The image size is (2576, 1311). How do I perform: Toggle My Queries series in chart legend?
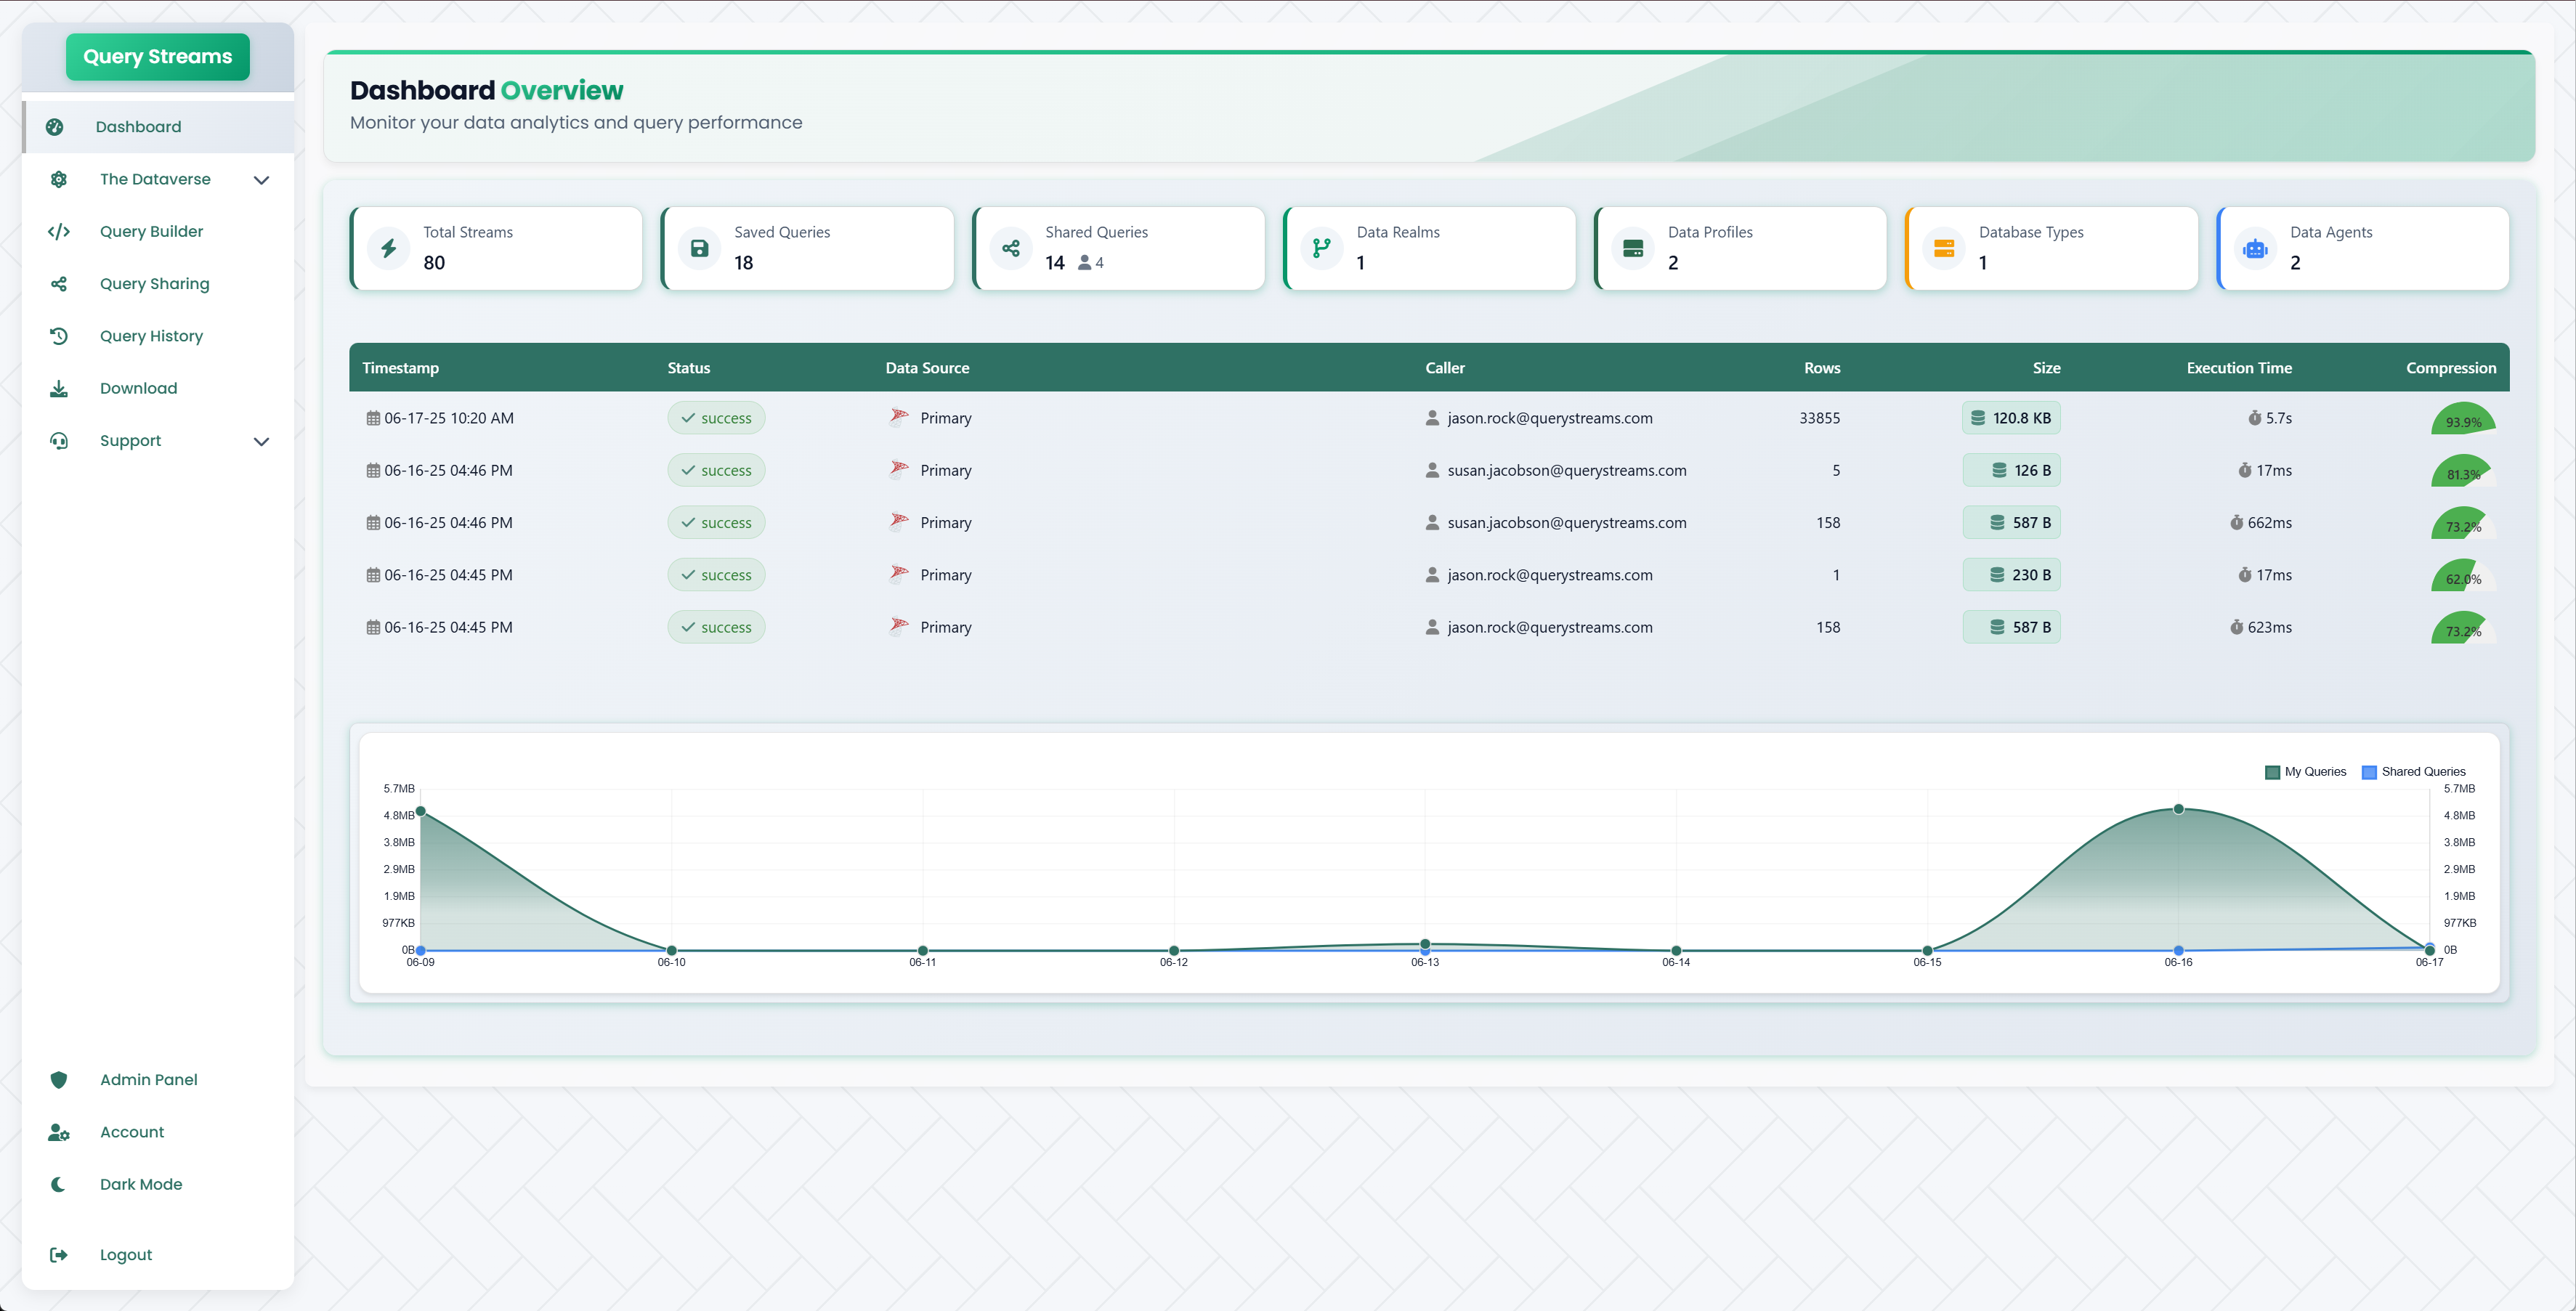[2305, 772]
